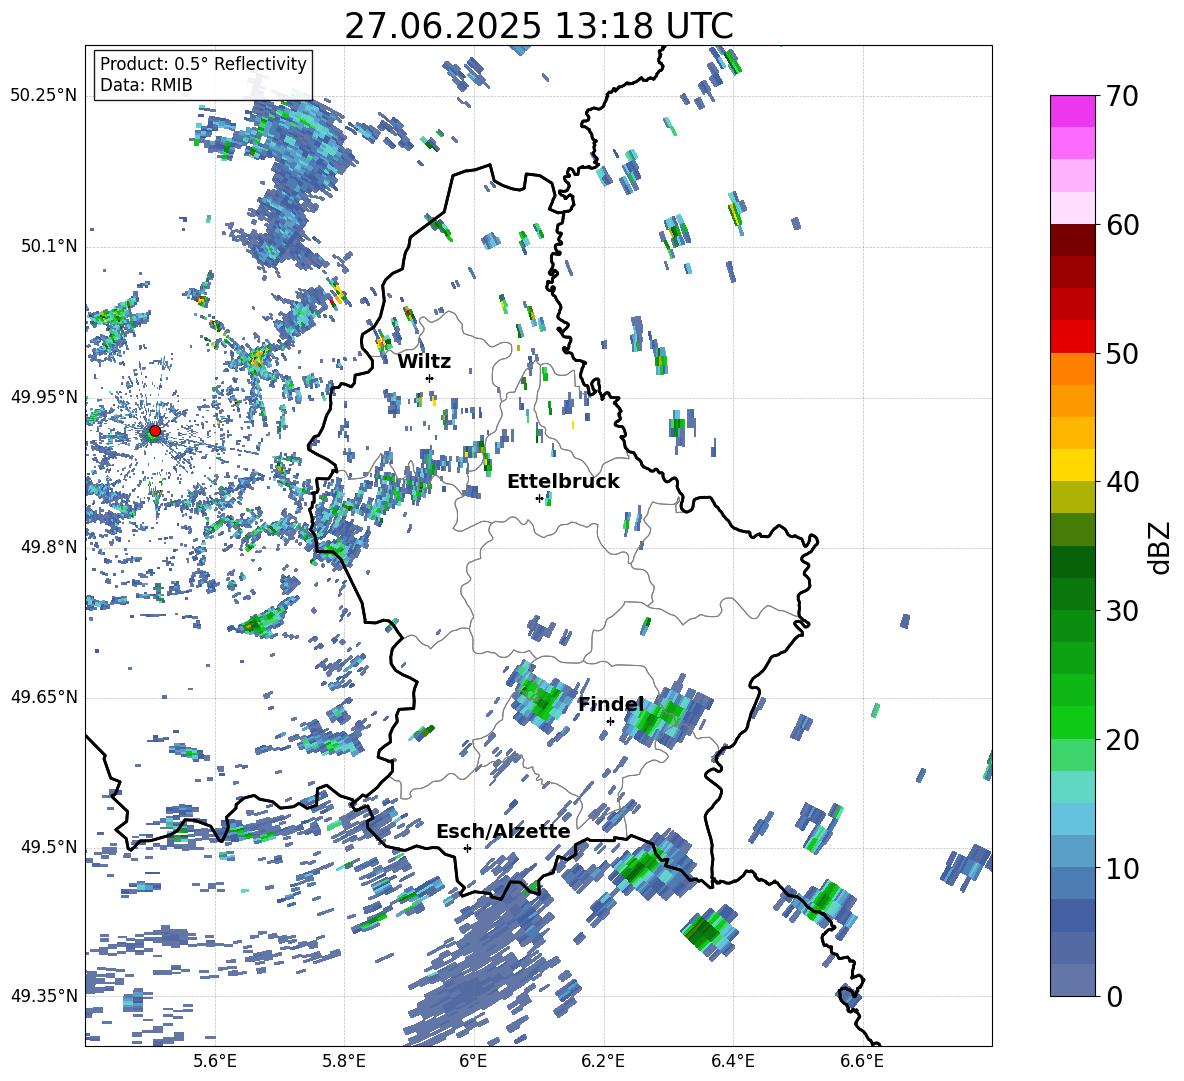Screen dimensions: 1184x1081
Task: Click the Findel location label
Action: (x=611, y=705)
